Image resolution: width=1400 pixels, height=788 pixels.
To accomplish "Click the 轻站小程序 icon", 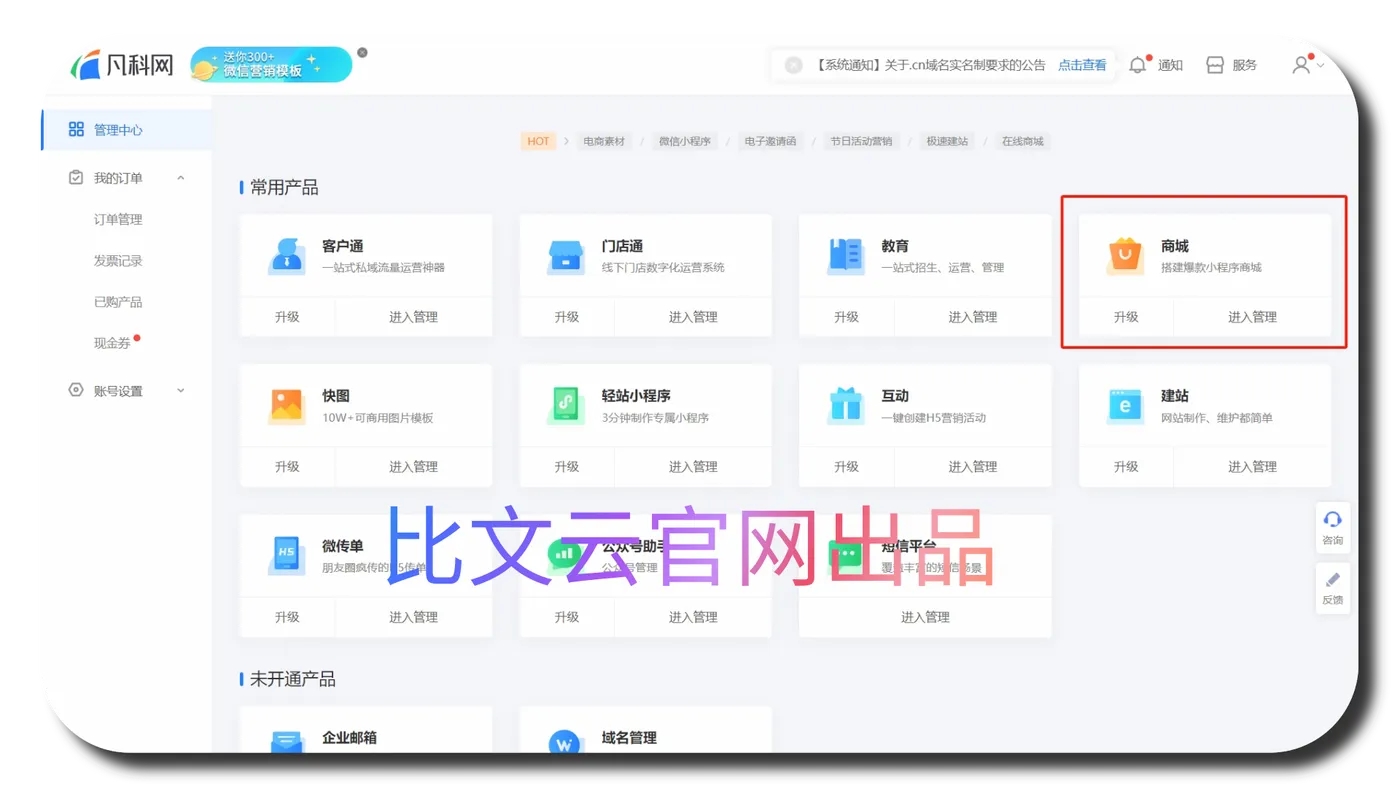I will pyautogui.click(x=566, y=406).
